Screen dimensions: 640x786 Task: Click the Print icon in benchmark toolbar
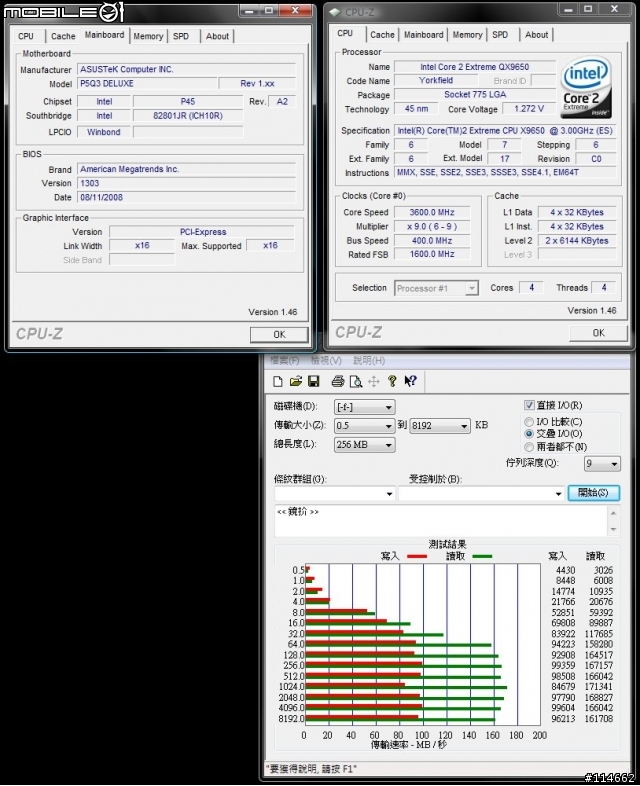(x=338, y=382)
